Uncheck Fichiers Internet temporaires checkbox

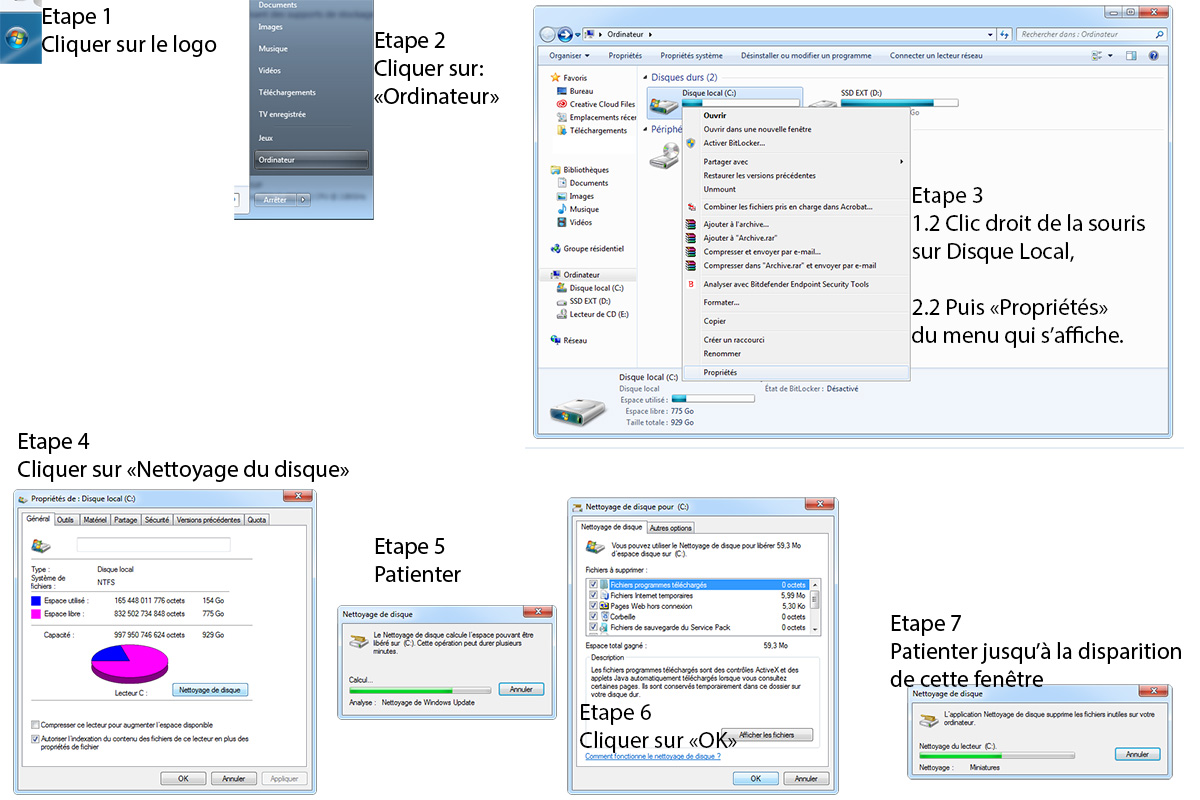click(594, 595)
